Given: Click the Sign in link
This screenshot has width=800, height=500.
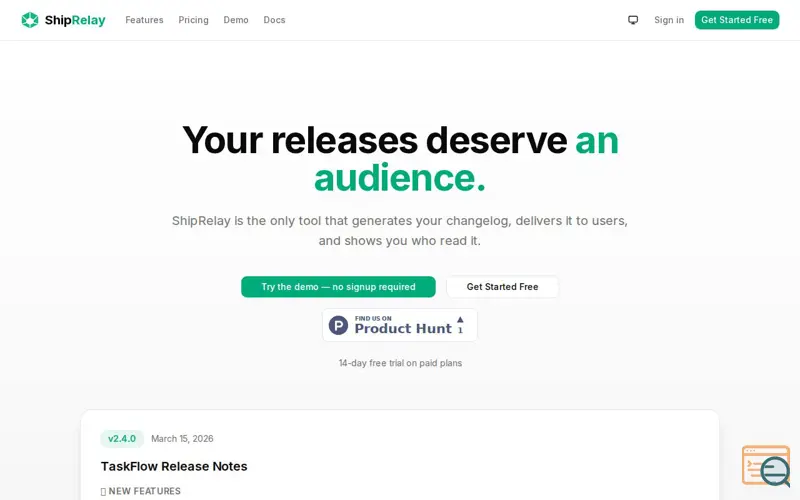Looking at the screenshot, I should pyautogui.click(x=669, y=20).
